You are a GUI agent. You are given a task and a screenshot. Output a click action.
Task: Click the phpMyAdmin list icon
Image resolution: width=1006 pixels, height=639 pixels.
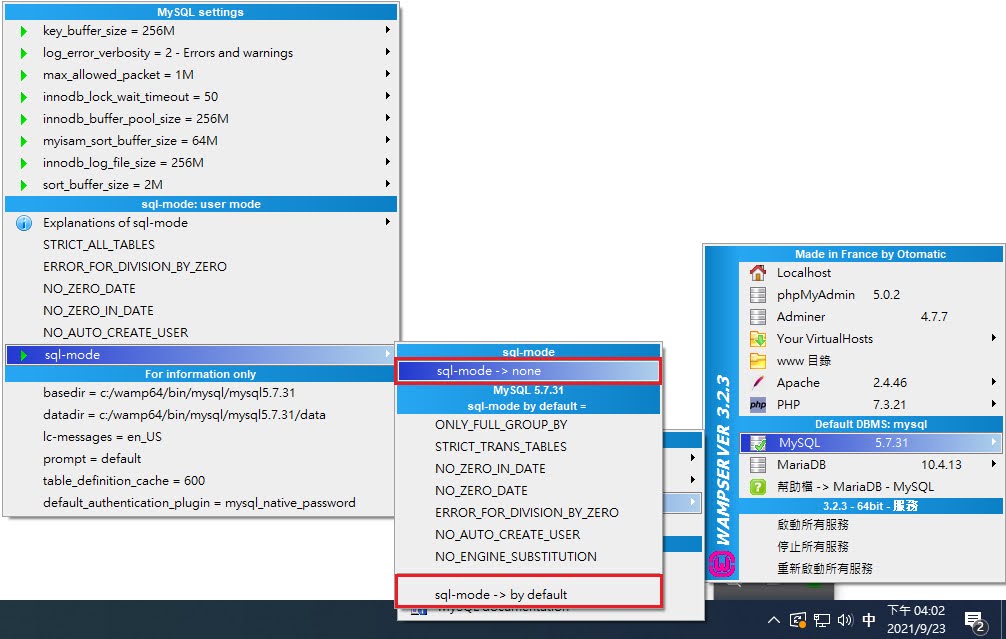pos(758,294)
